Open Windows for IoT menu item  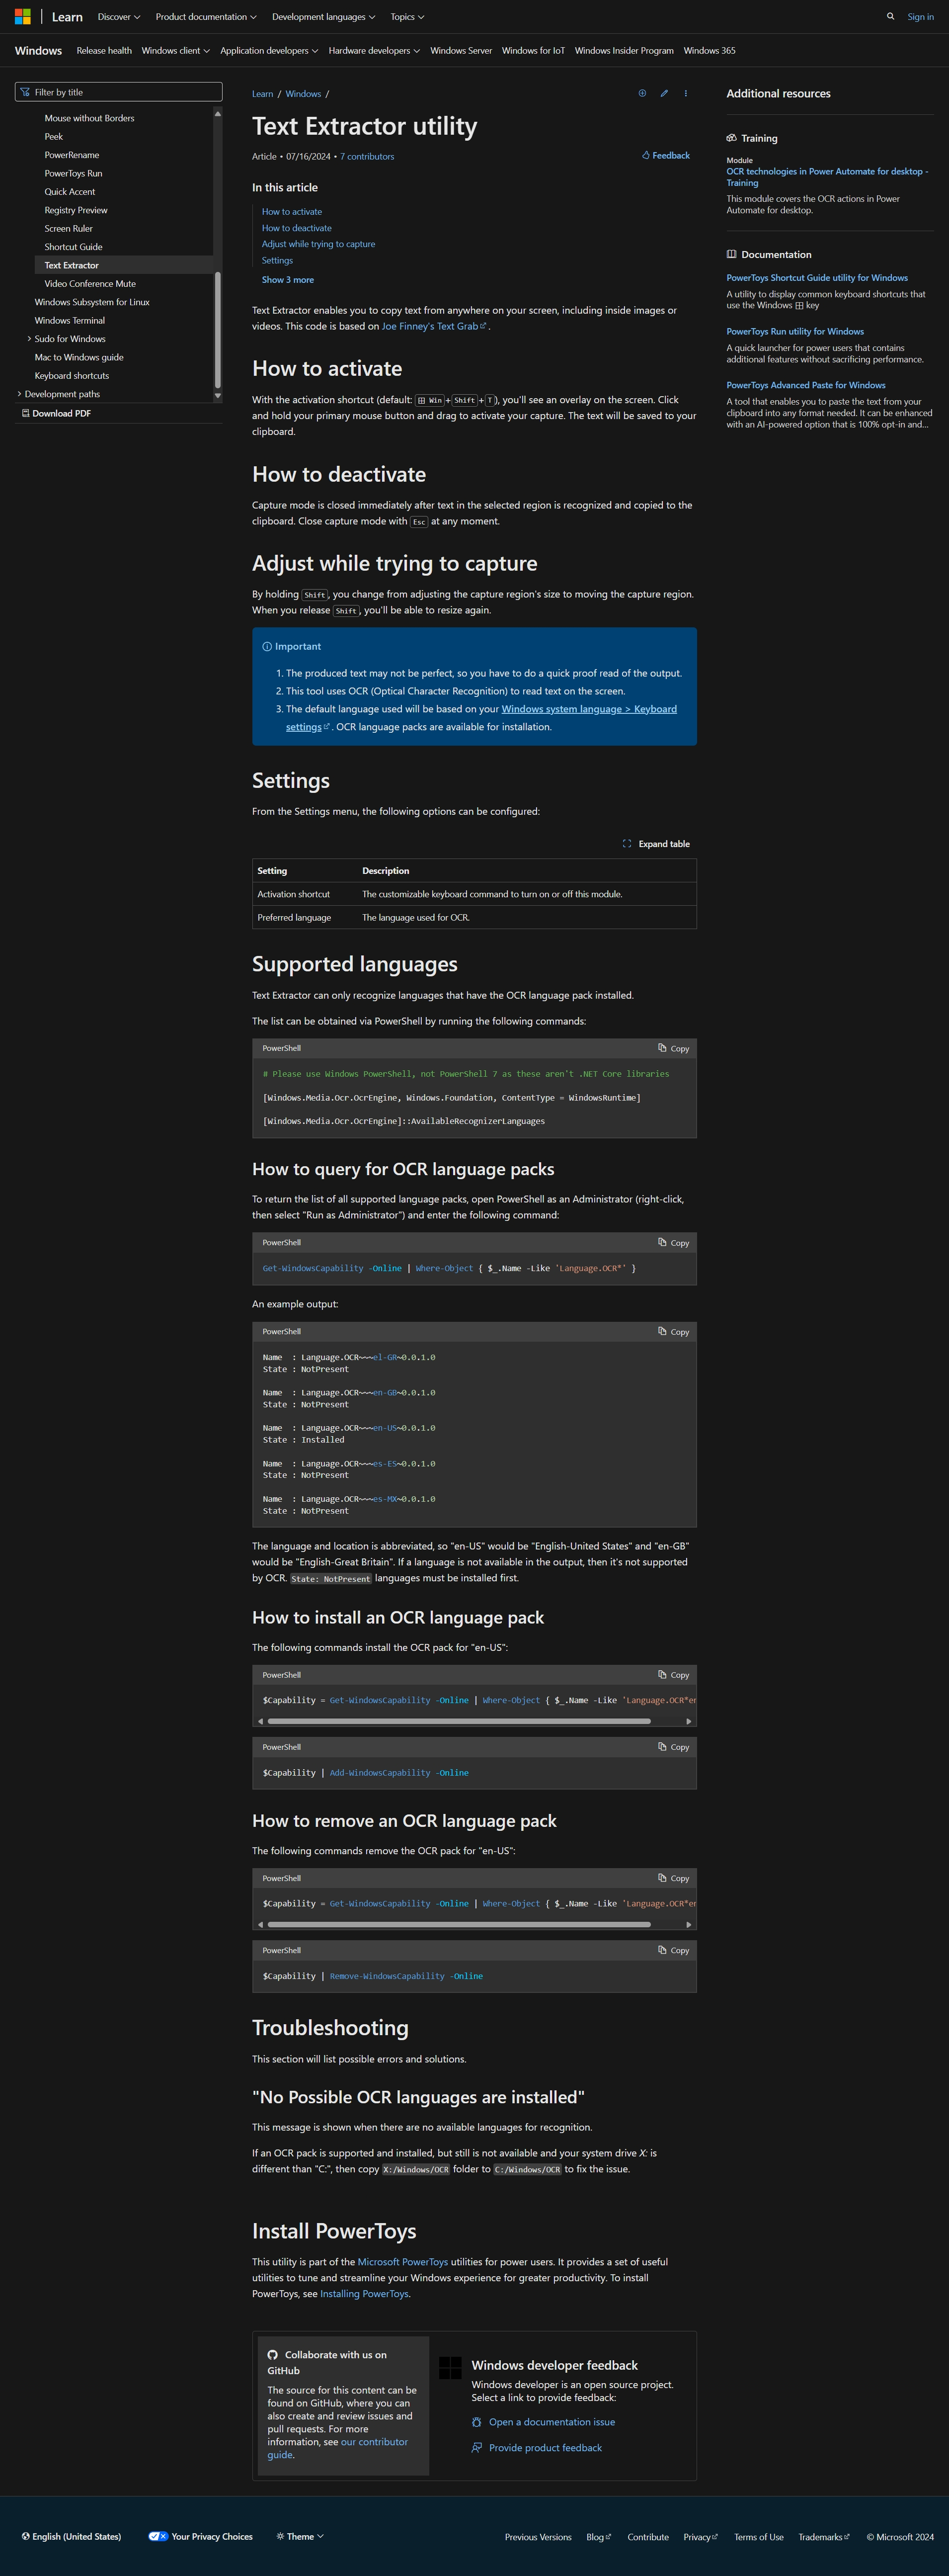pyautogui.click(x=533, y=50)
